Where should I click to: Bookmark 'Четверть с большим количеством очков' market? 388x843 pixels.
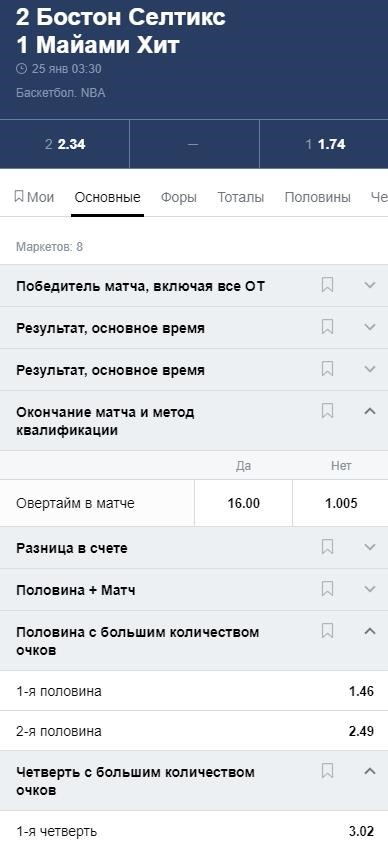pos(327,771)
